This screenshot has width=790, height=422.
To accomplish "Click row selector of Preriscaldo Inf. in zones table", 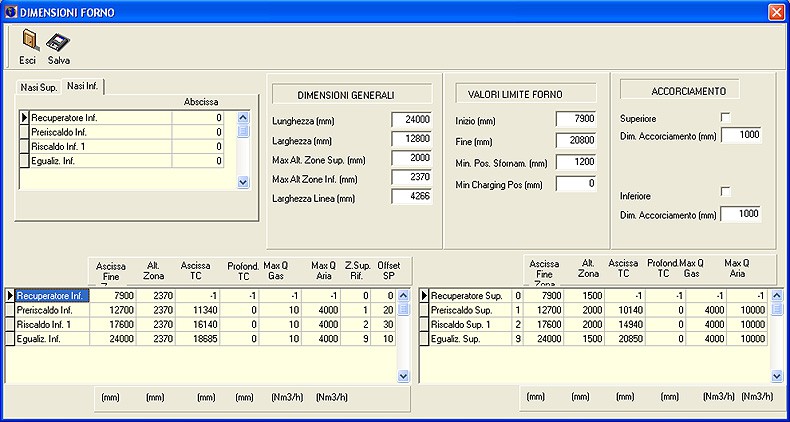I will 10,310.
